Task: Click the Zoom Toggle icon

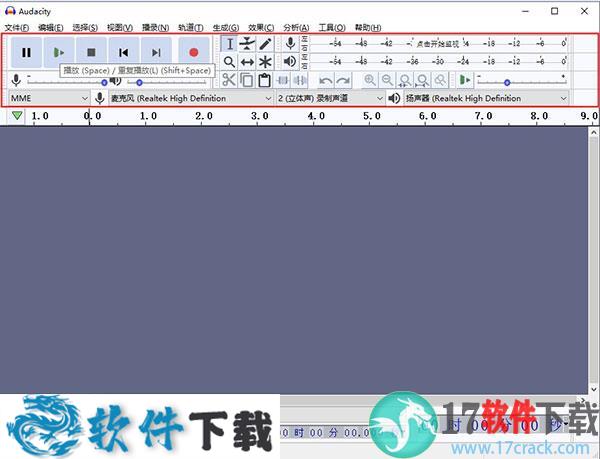Action: point(440,80)
